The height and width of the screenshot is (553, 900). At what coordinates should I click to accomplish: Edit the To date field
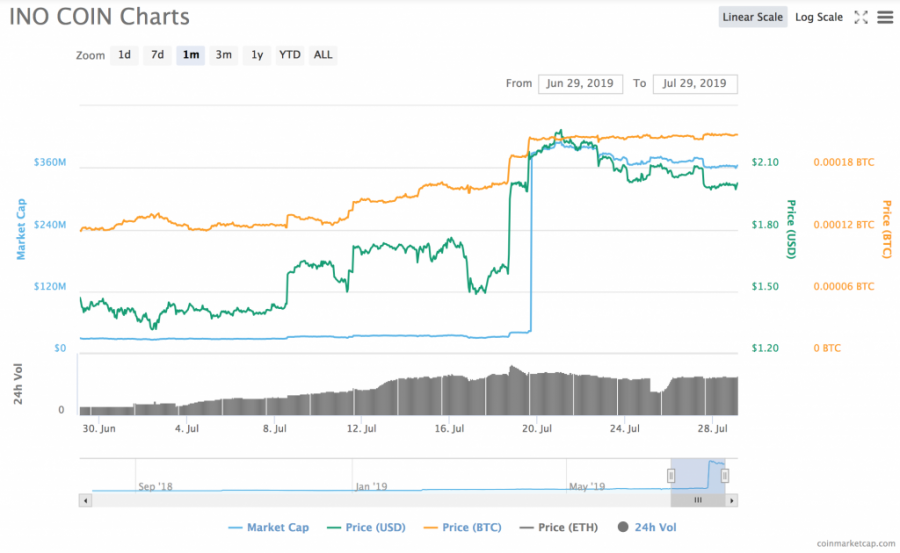(x=695, y=83)
